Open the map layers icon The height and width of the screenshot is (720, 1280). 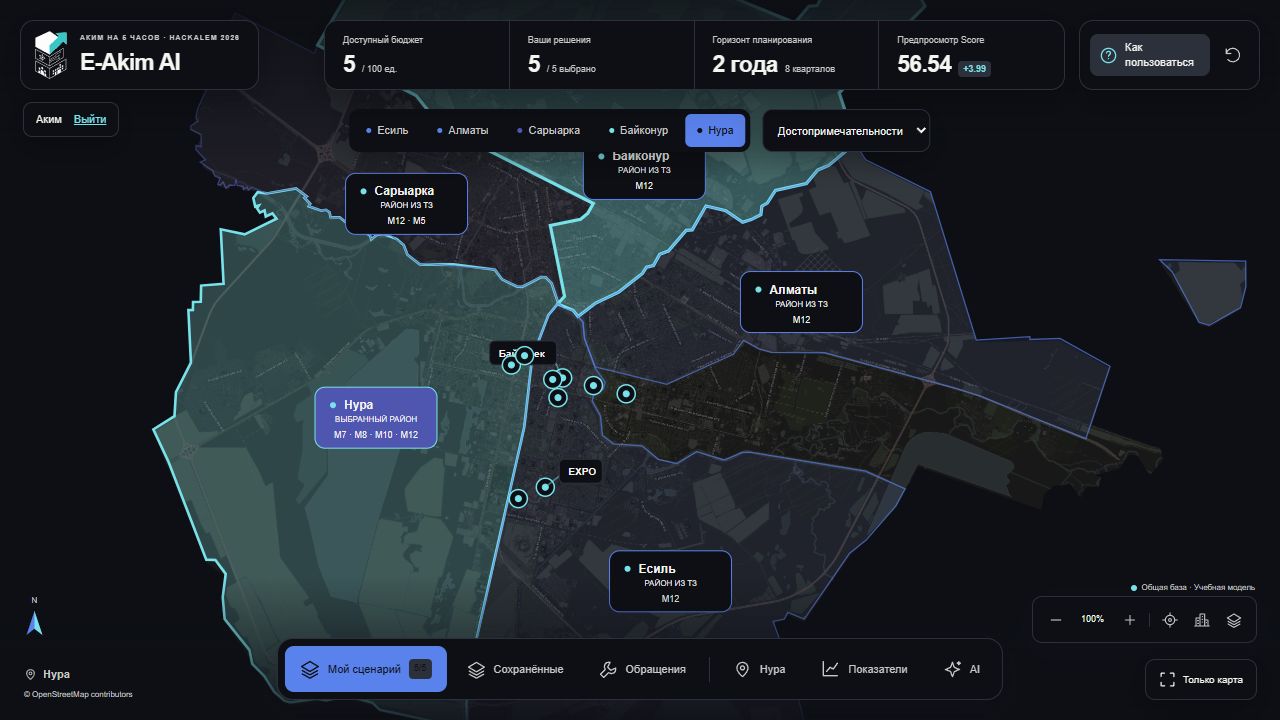tap(1234, 620)
